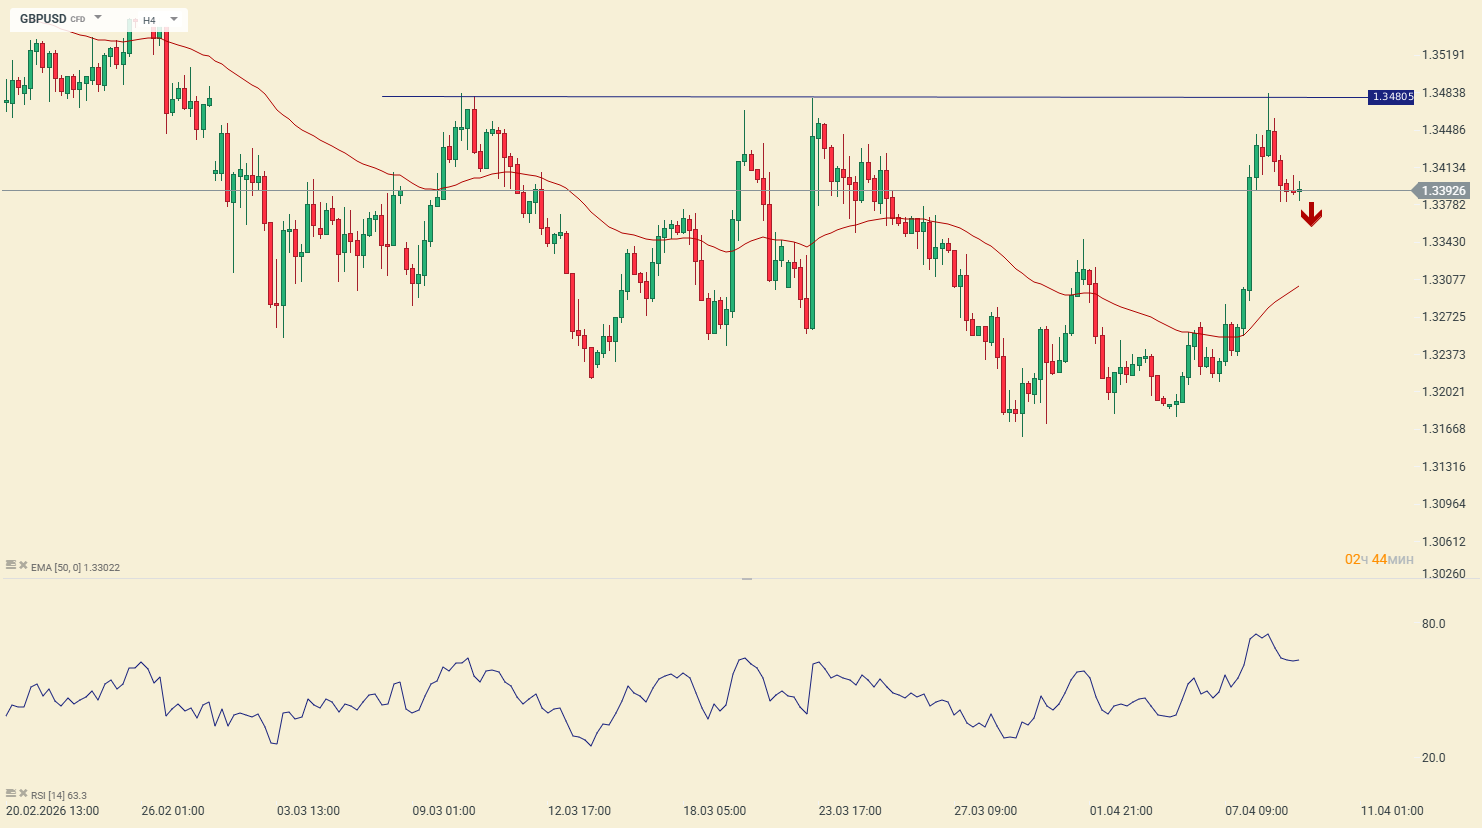Remove EMA indicator with X icon
Image resolution: width=1482 pixels, height=828 pixels.
point(23,566)
